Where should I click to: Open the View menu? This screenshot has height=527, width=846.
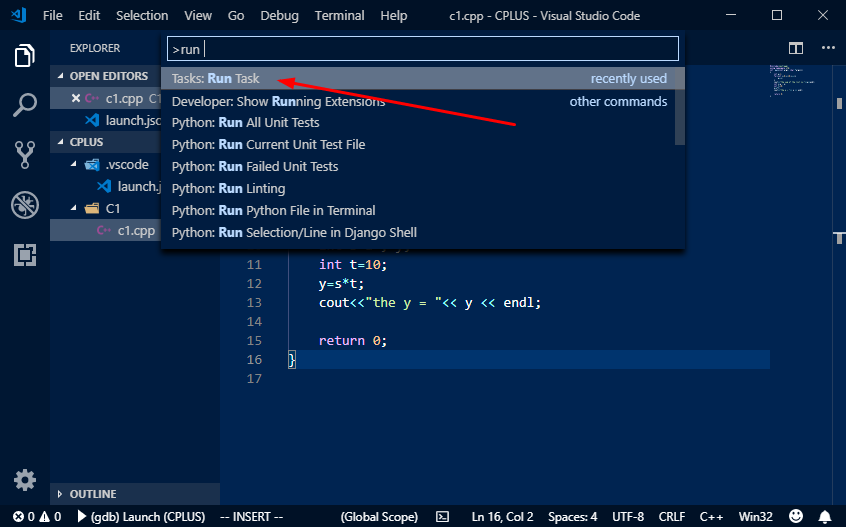coord(197,16)
